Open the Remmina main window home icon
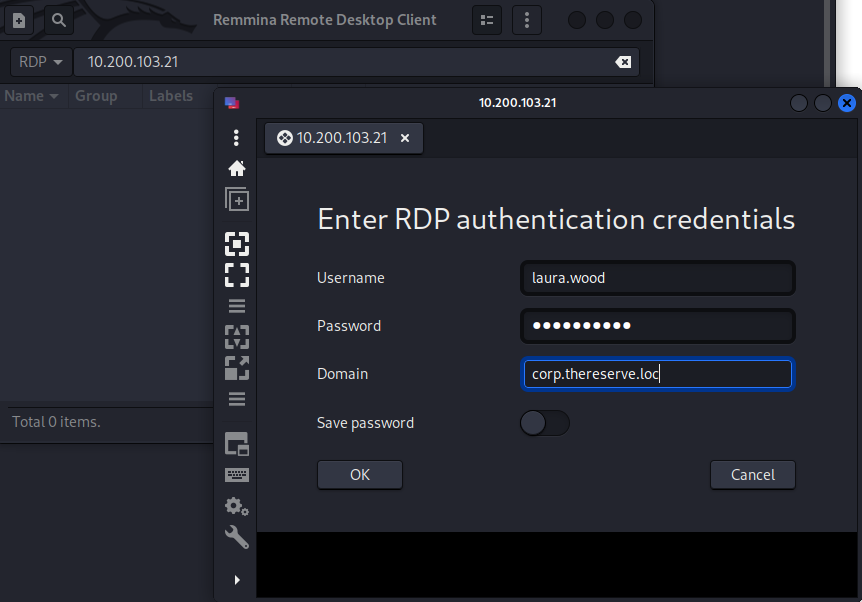The height and width of the screenshot is (602, 862). pos(237,168)
